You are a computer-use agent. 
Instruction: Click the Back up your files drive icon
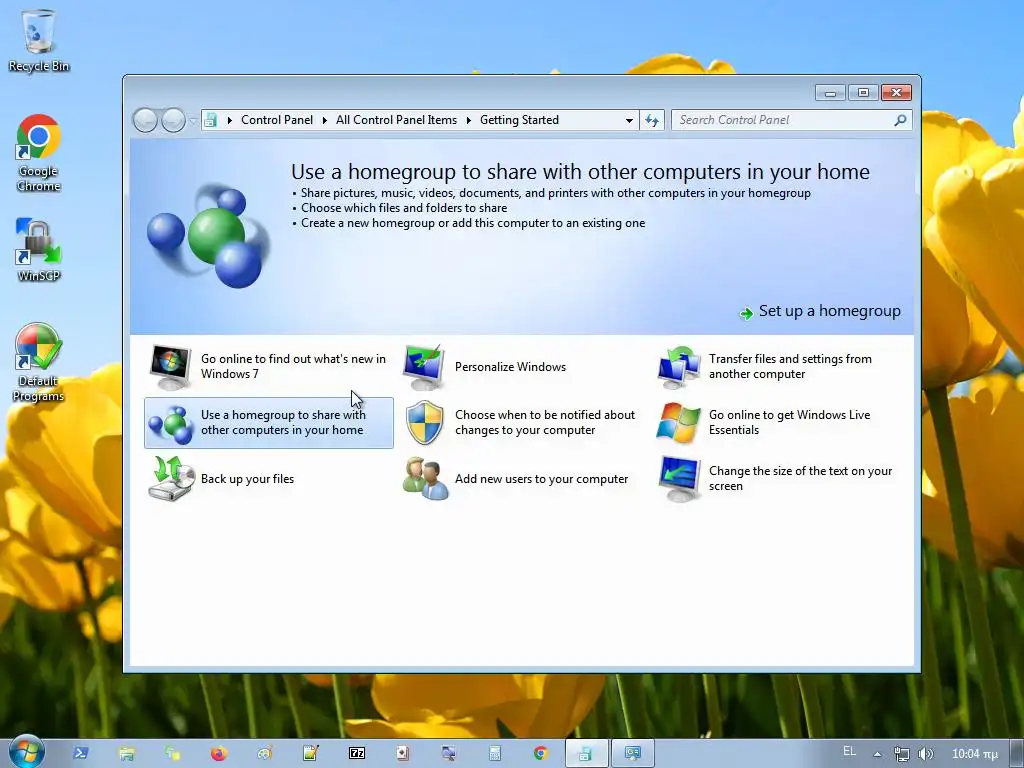(x=171, y=479)
